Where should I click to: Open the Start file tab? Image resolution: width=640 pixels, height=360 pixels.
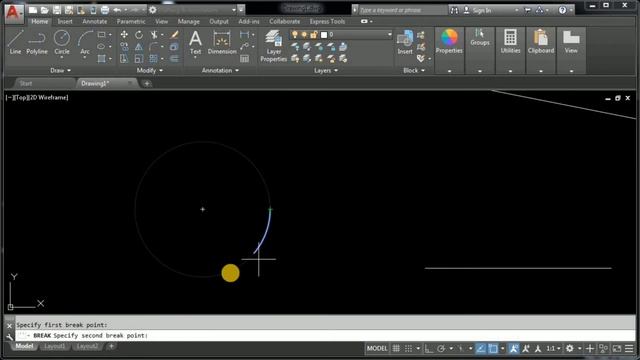coord(26,83)
